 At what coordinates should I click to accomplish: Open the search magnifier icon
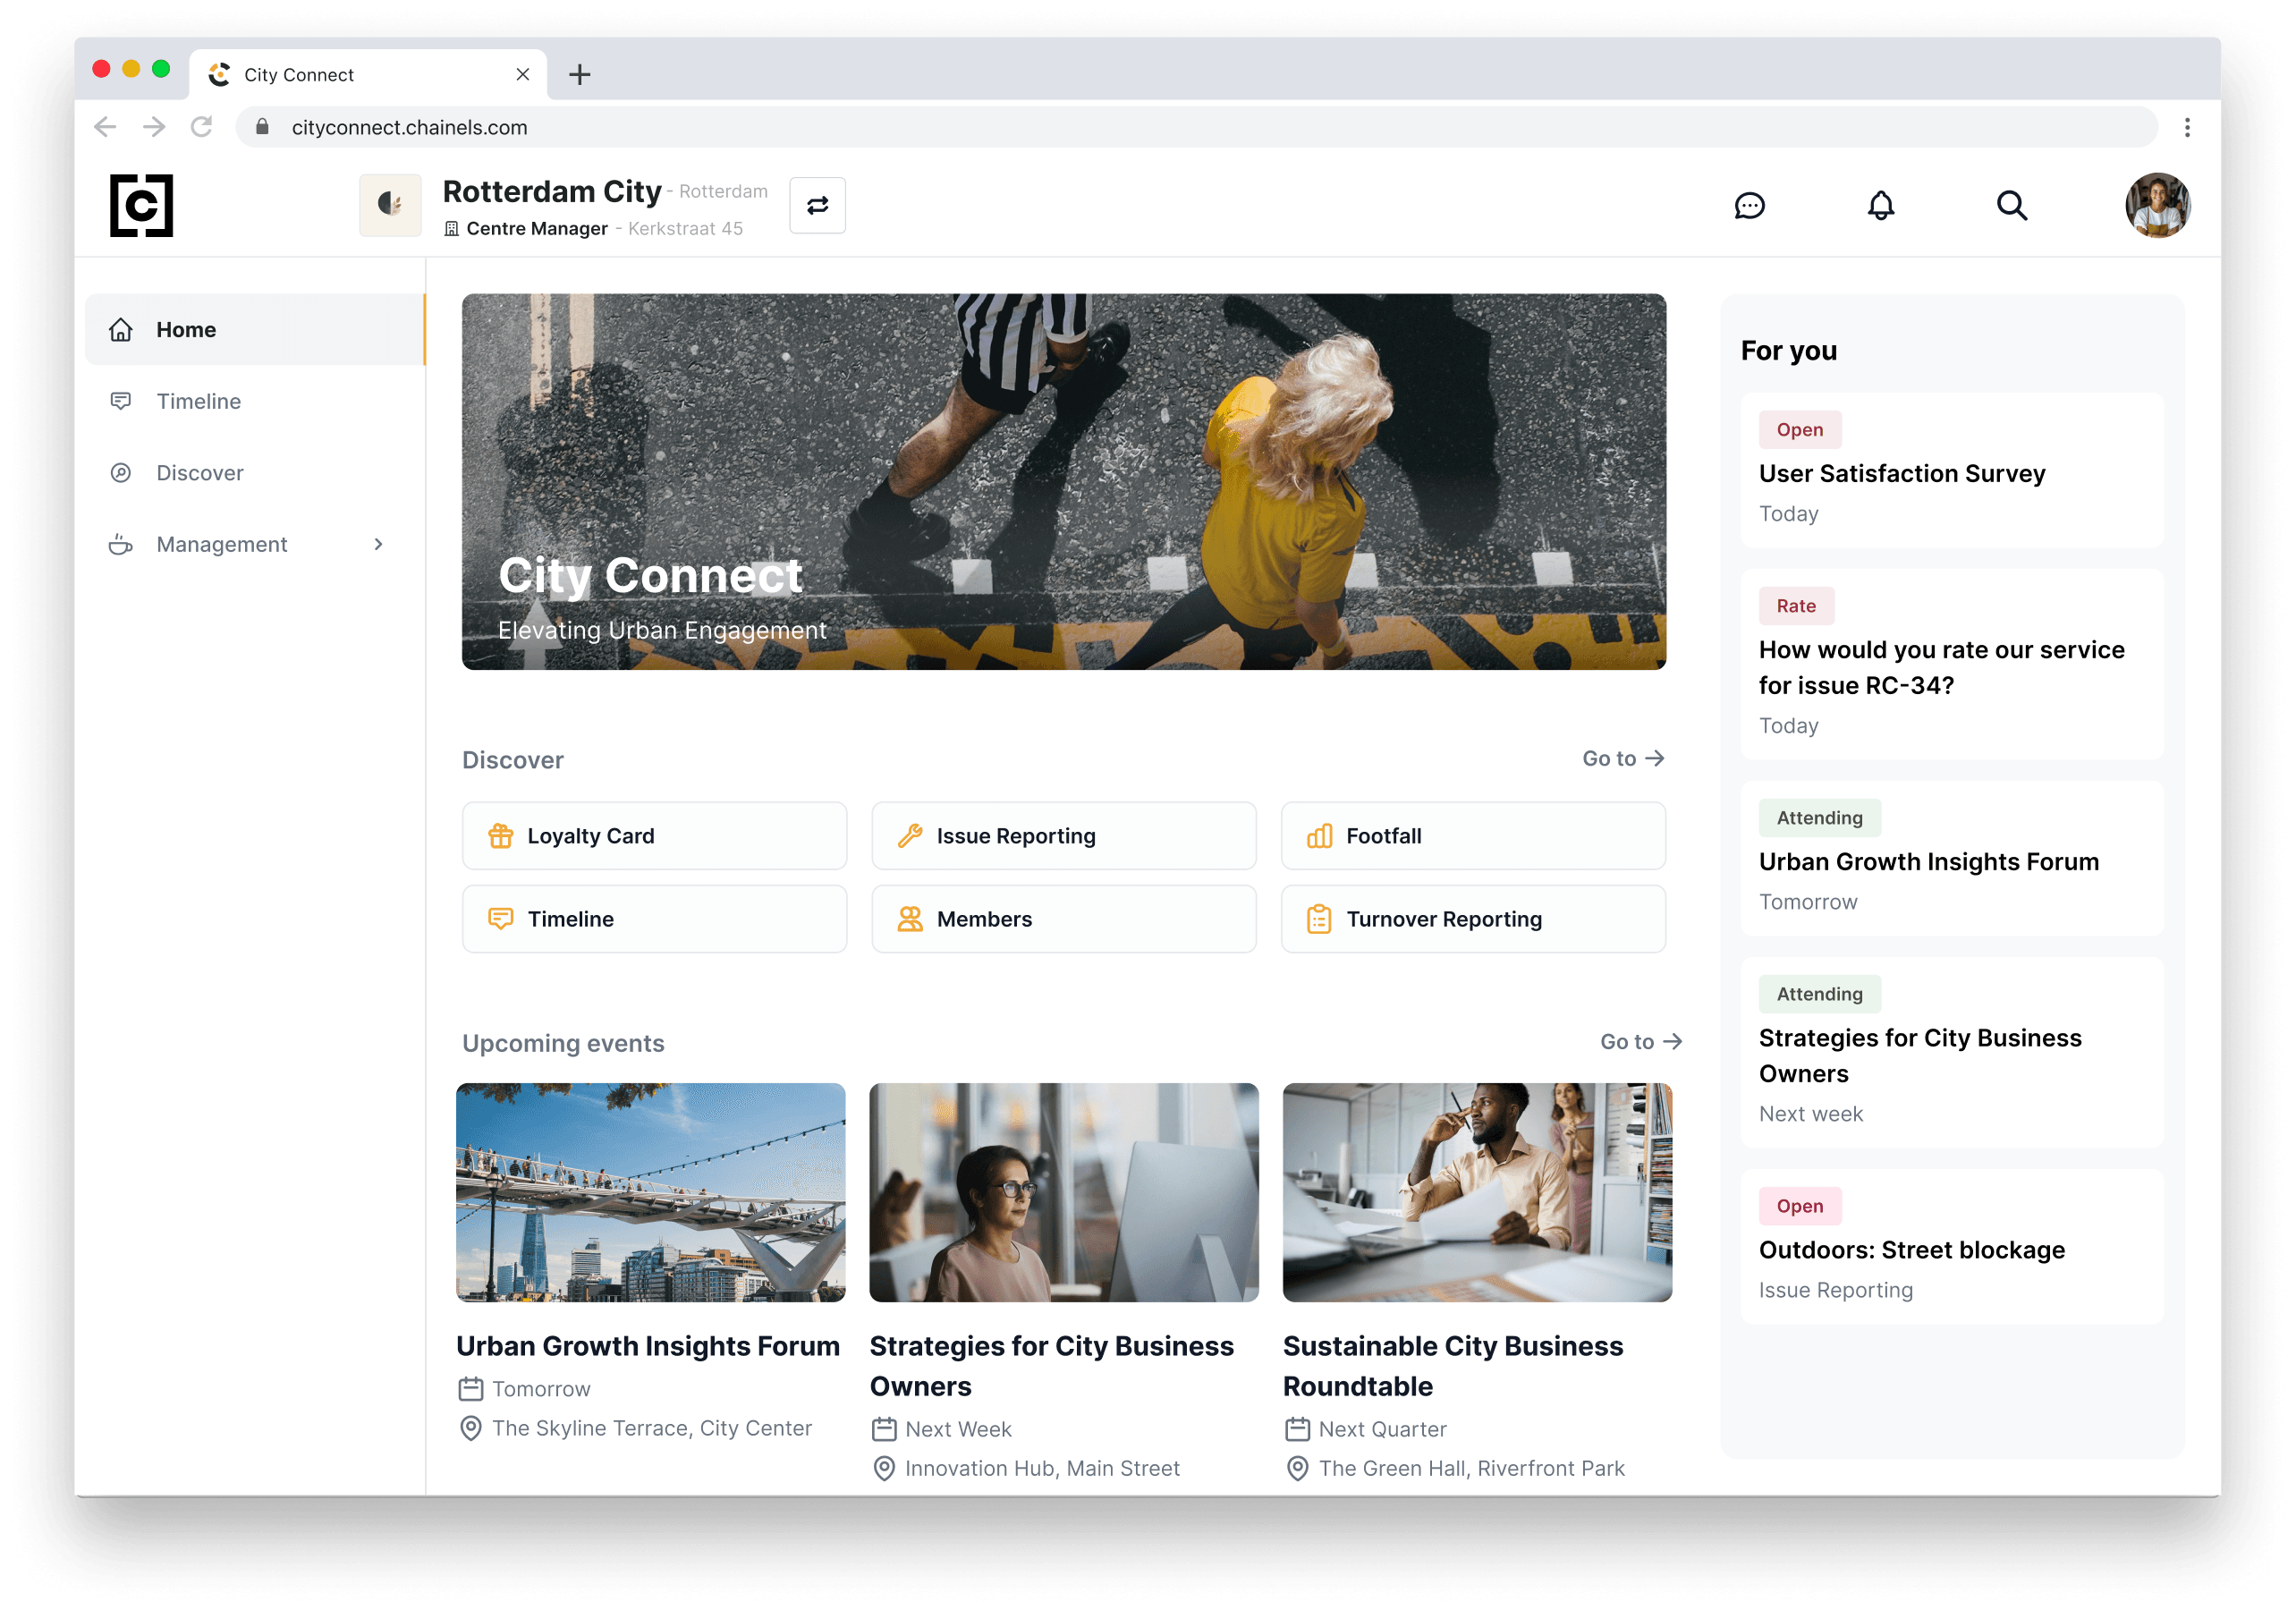2011,205
